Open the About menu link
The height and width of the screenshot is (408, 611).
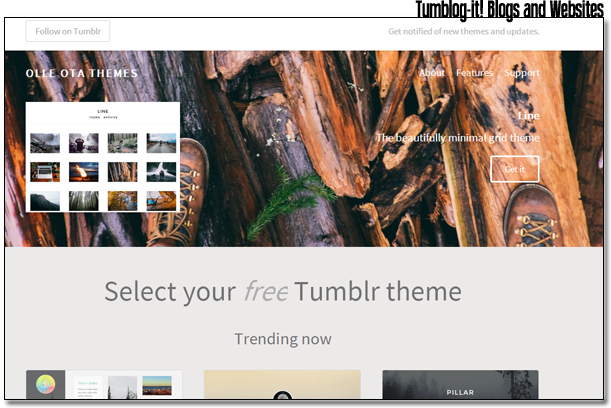[432, 73]
